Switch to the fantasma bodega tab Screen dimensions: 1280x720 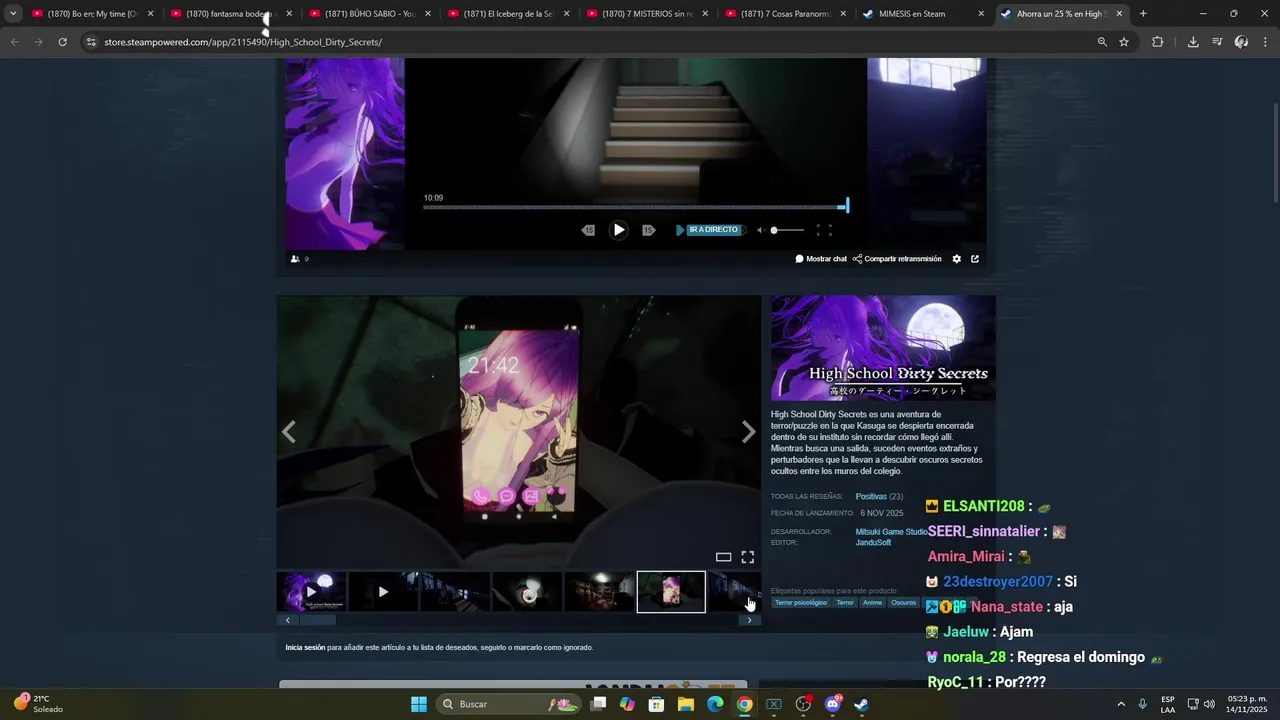click(x=229, y=14)
